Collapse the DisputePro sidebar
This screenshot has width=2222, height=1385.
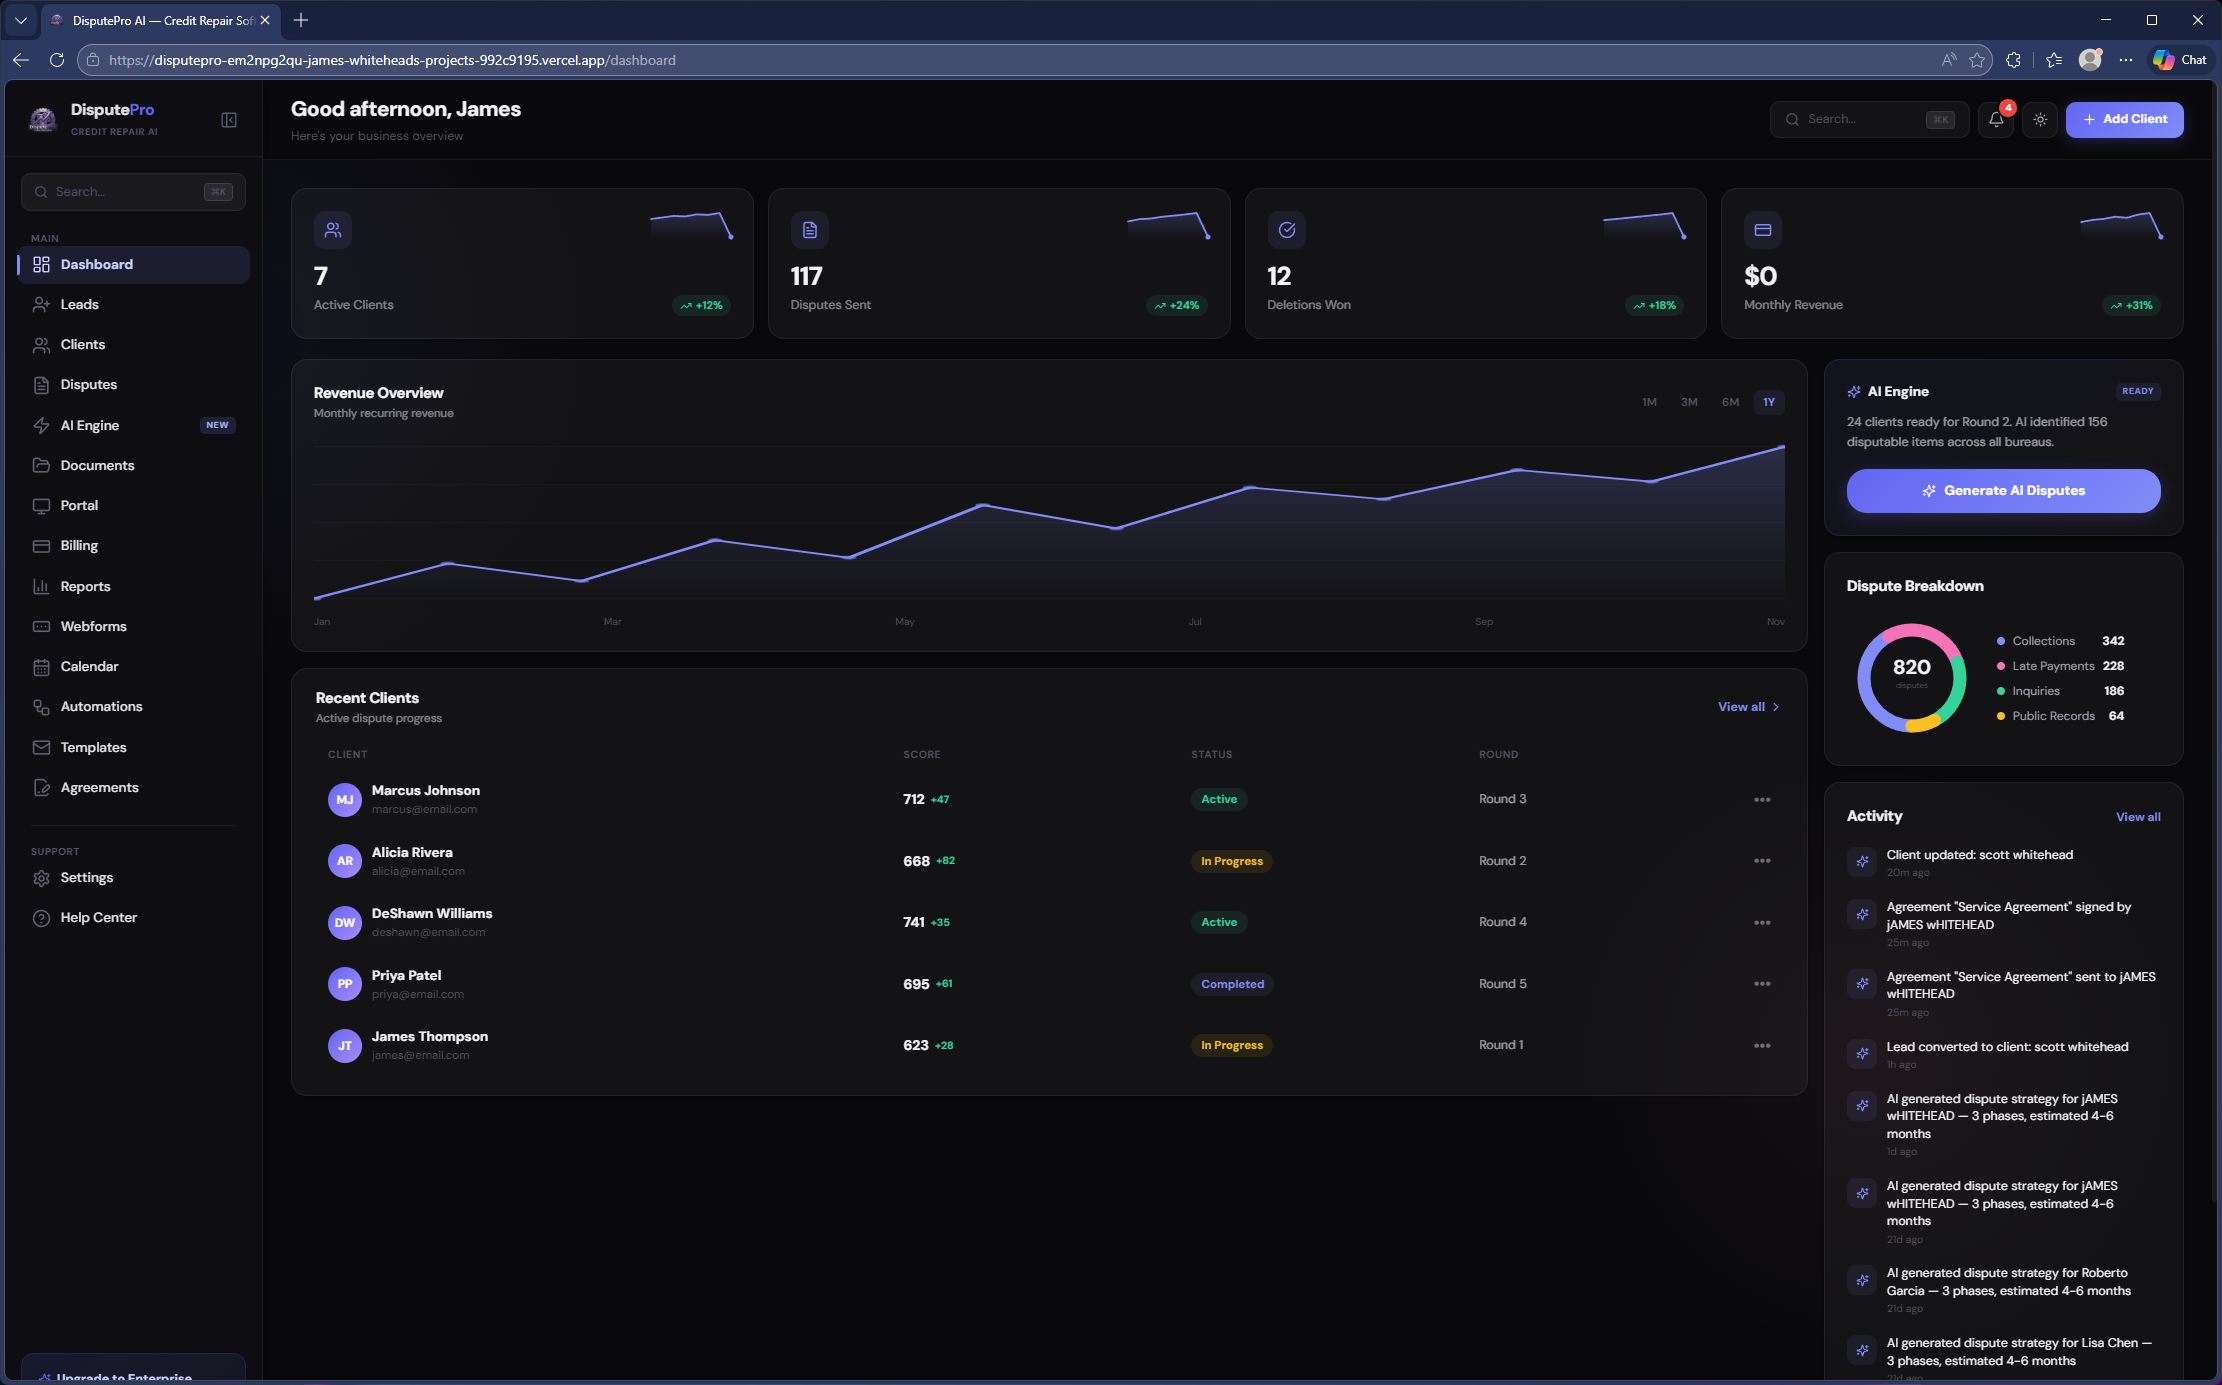229,119
